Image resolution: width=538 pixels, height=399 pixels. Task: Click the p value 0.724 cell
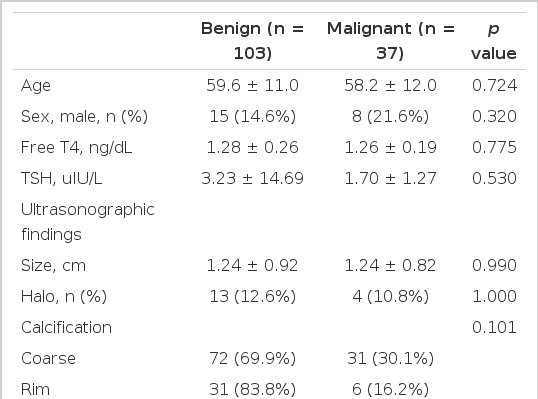[x=494, y=85]
